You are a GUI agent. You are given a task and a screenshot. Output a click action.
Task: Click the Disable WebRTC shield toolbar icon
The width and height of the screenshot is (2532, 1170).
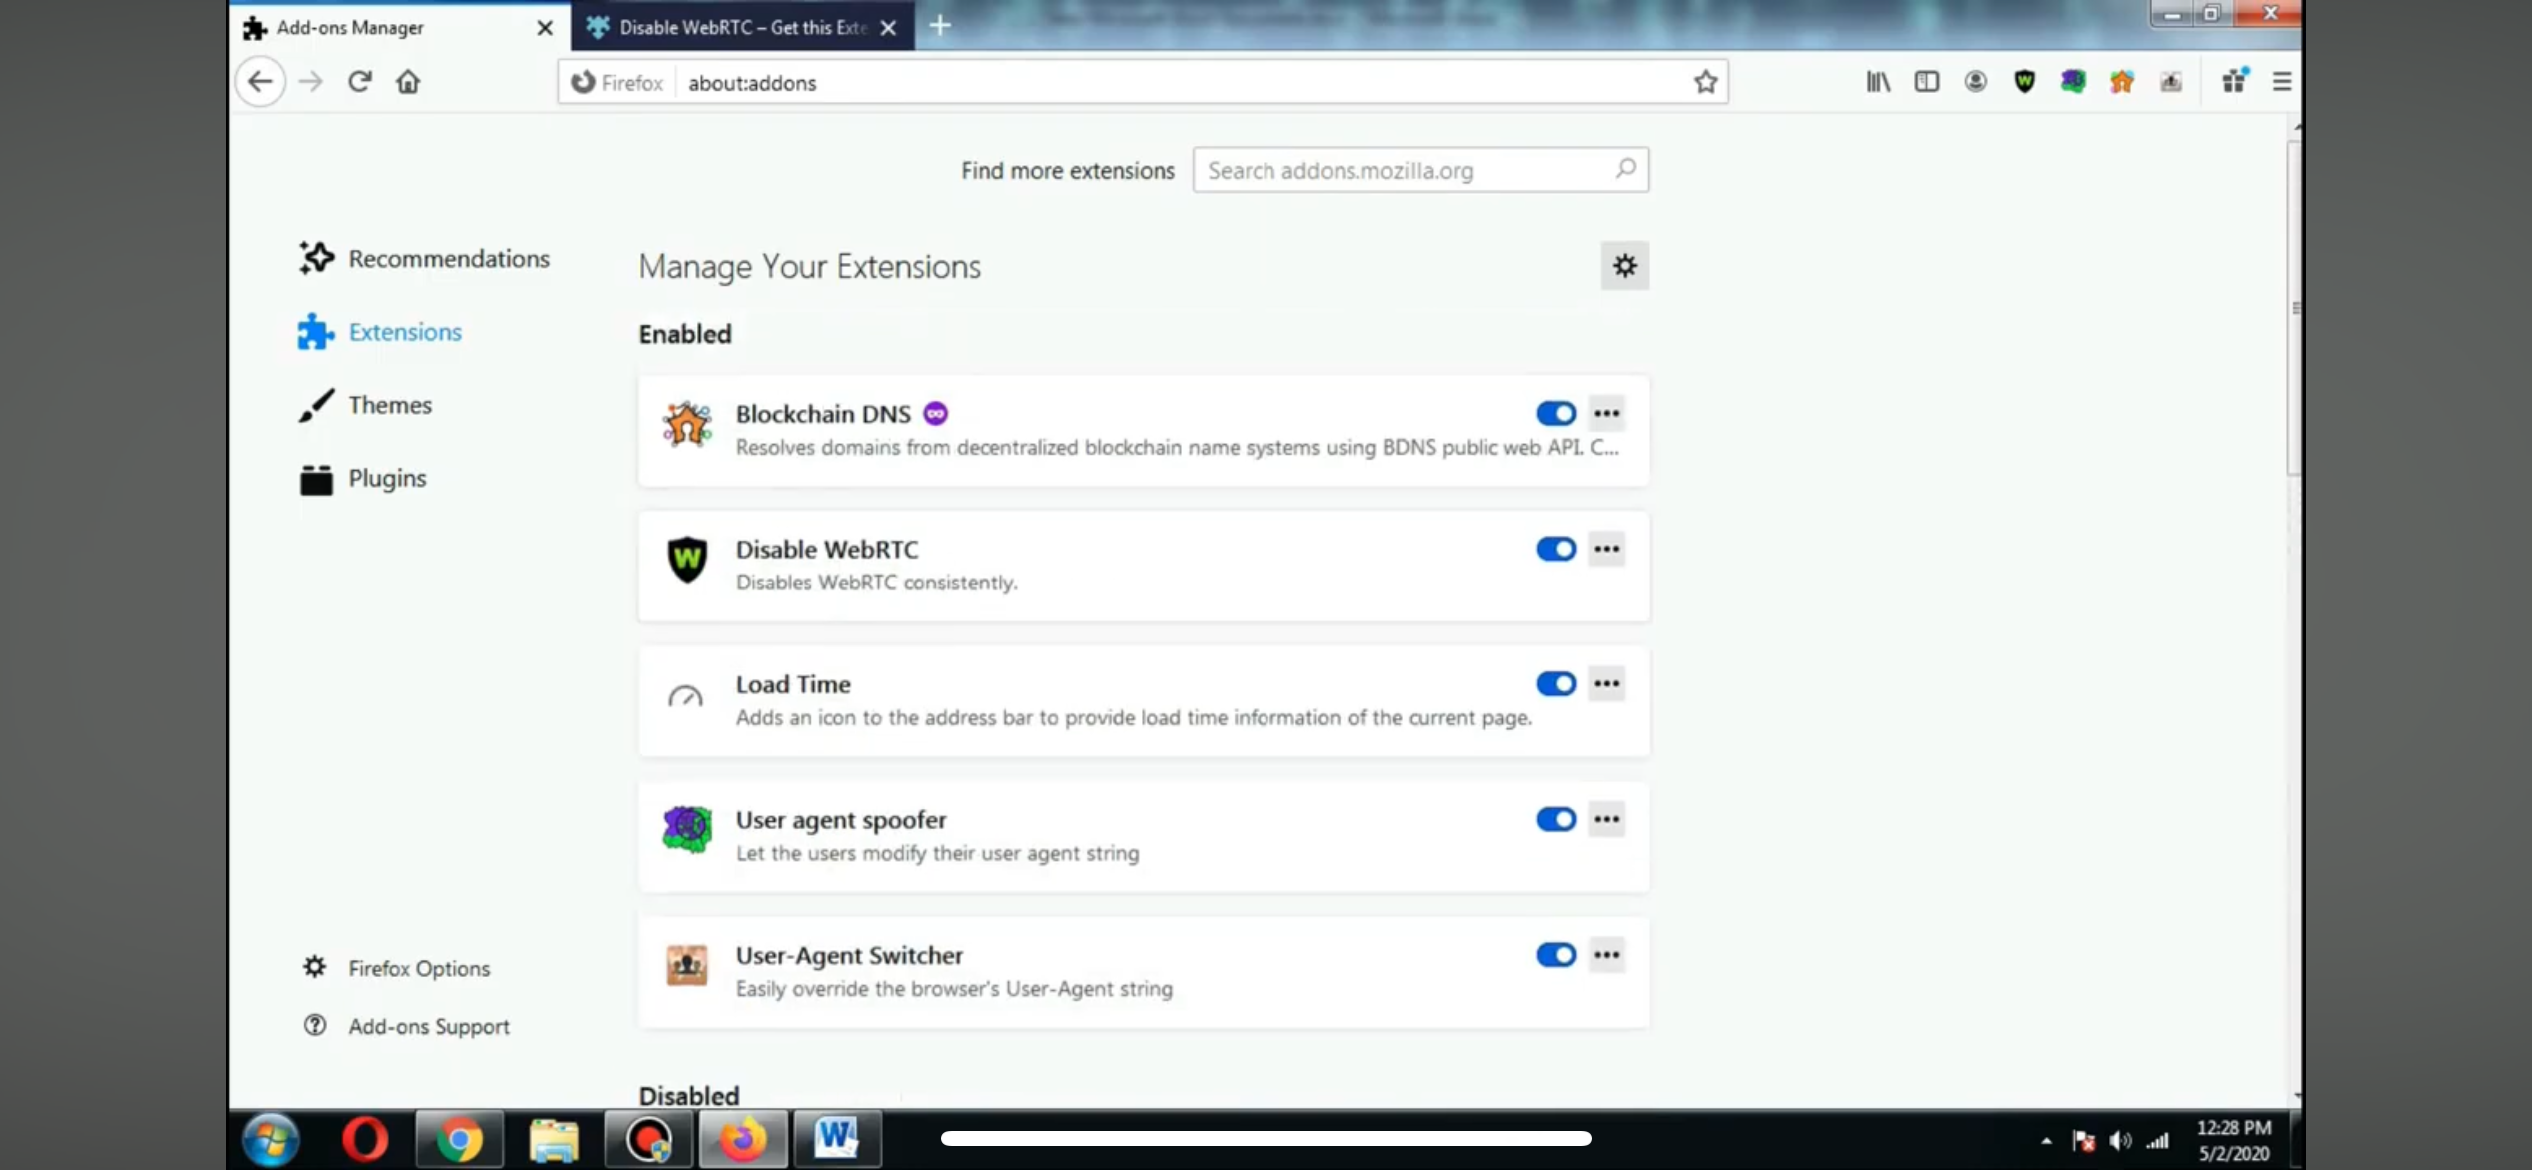click(2024, 82)
